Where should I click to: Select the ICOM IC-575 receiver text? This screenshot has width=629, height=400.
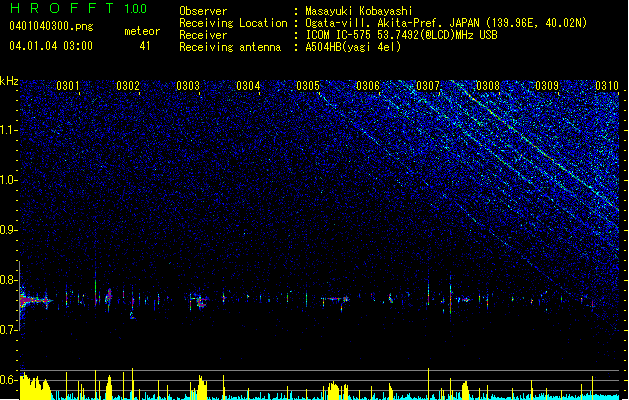coord(401,35)
